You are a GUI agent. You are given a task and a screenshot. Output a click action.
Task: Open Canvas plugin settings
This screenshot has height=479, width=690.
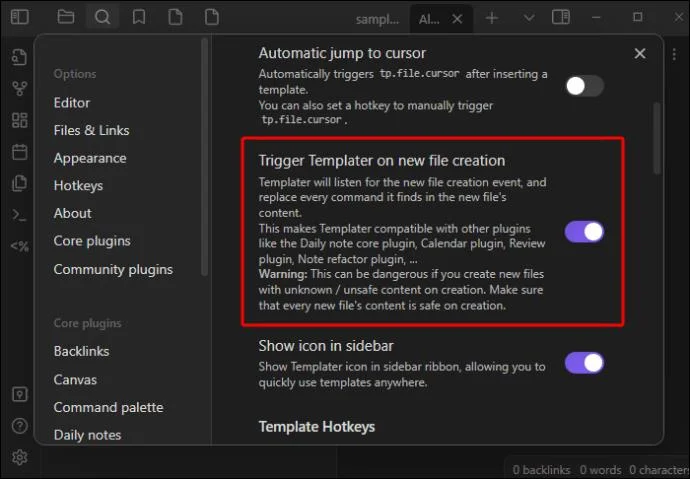[75, 380]
